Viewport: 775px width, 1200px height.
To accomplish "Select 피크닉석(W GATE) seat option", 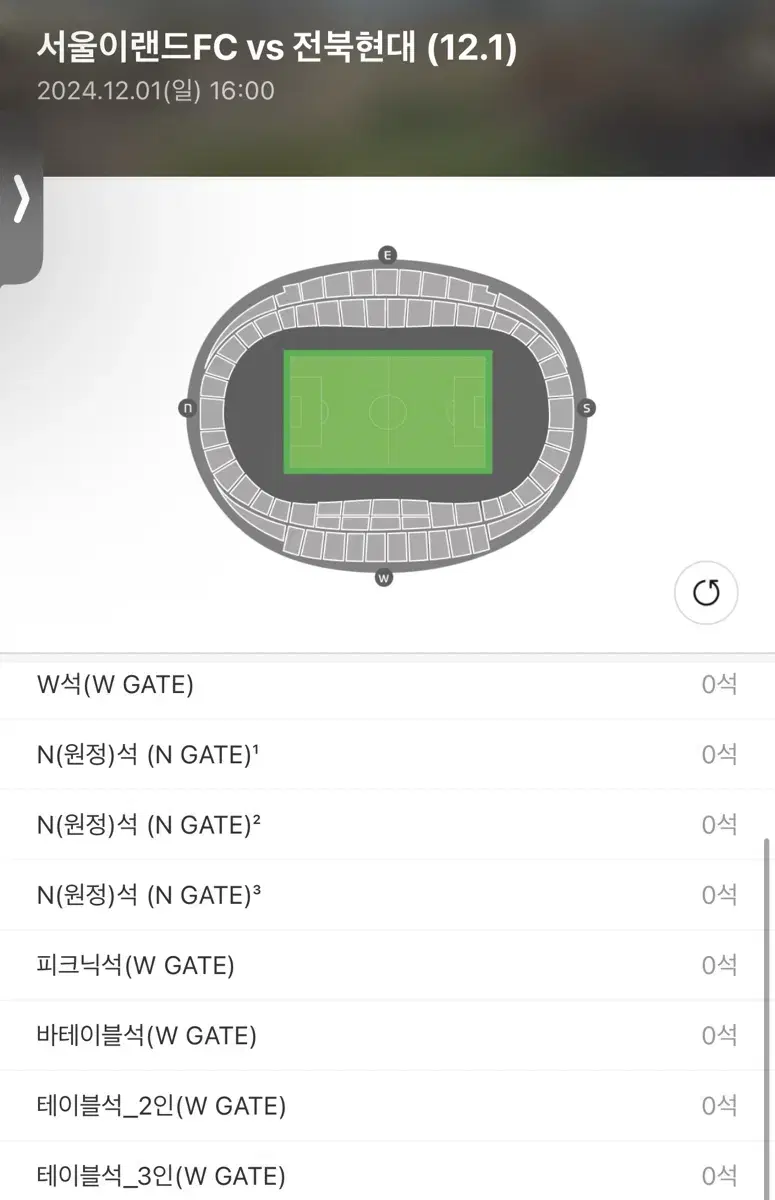I will (x=387, y=965).
